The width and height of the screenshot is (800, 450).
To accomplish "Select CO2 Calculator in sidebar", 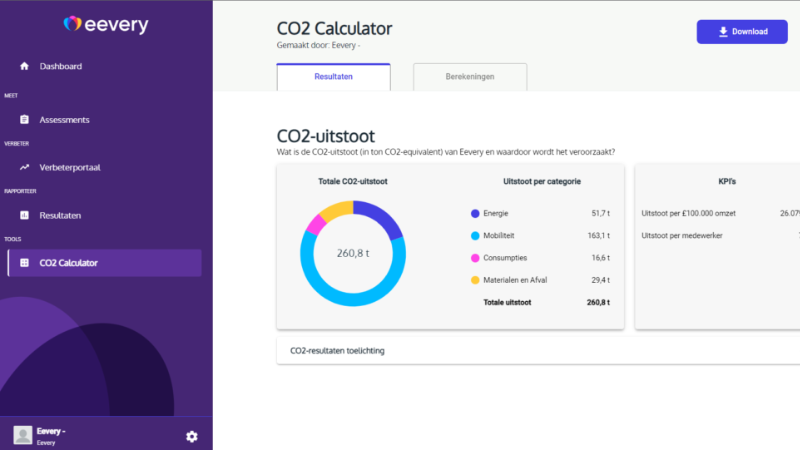I will pos(105,263).
